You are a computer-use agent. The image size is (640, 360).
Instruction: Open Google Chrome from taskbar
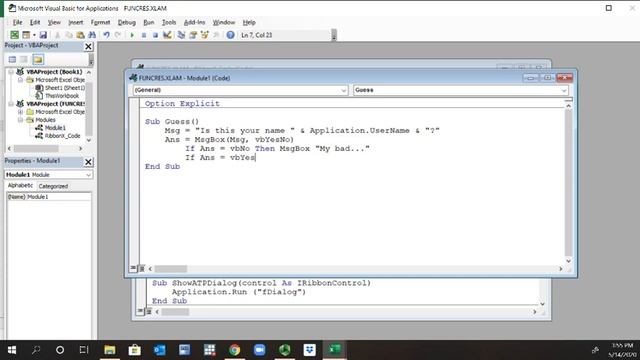235,350
